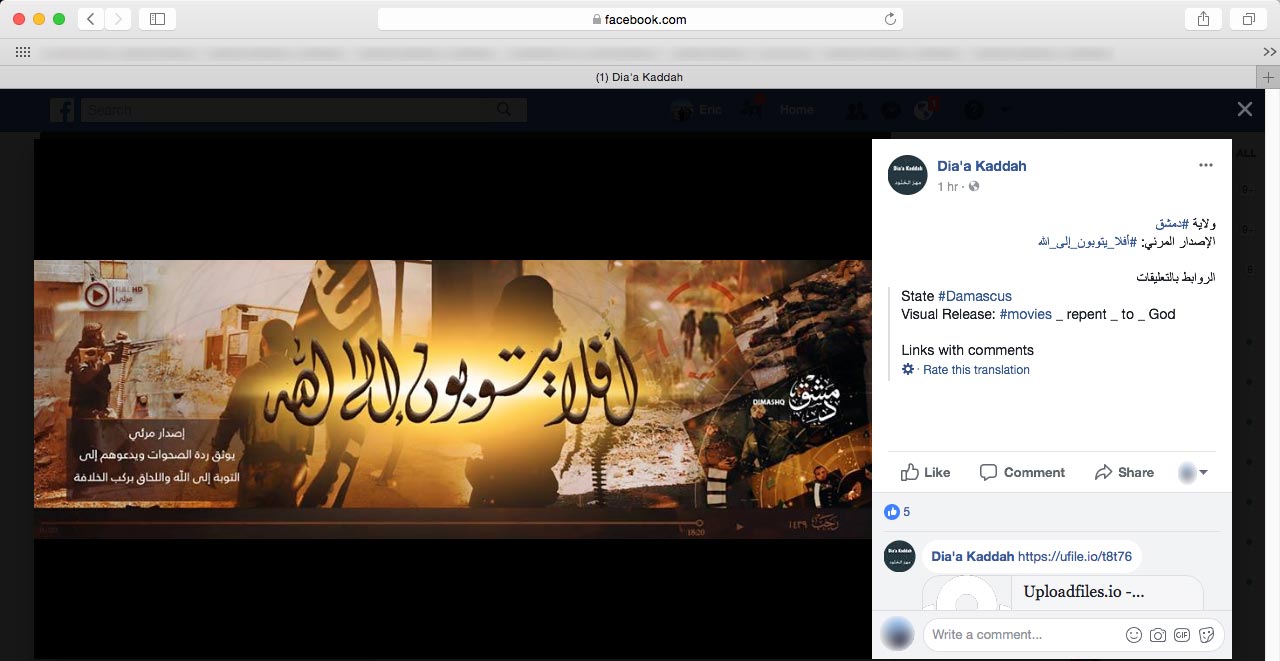The height and width of the screenshot is (661, 1280).
Task: Close the photo viewer overlay
Action: (1244, 109)
